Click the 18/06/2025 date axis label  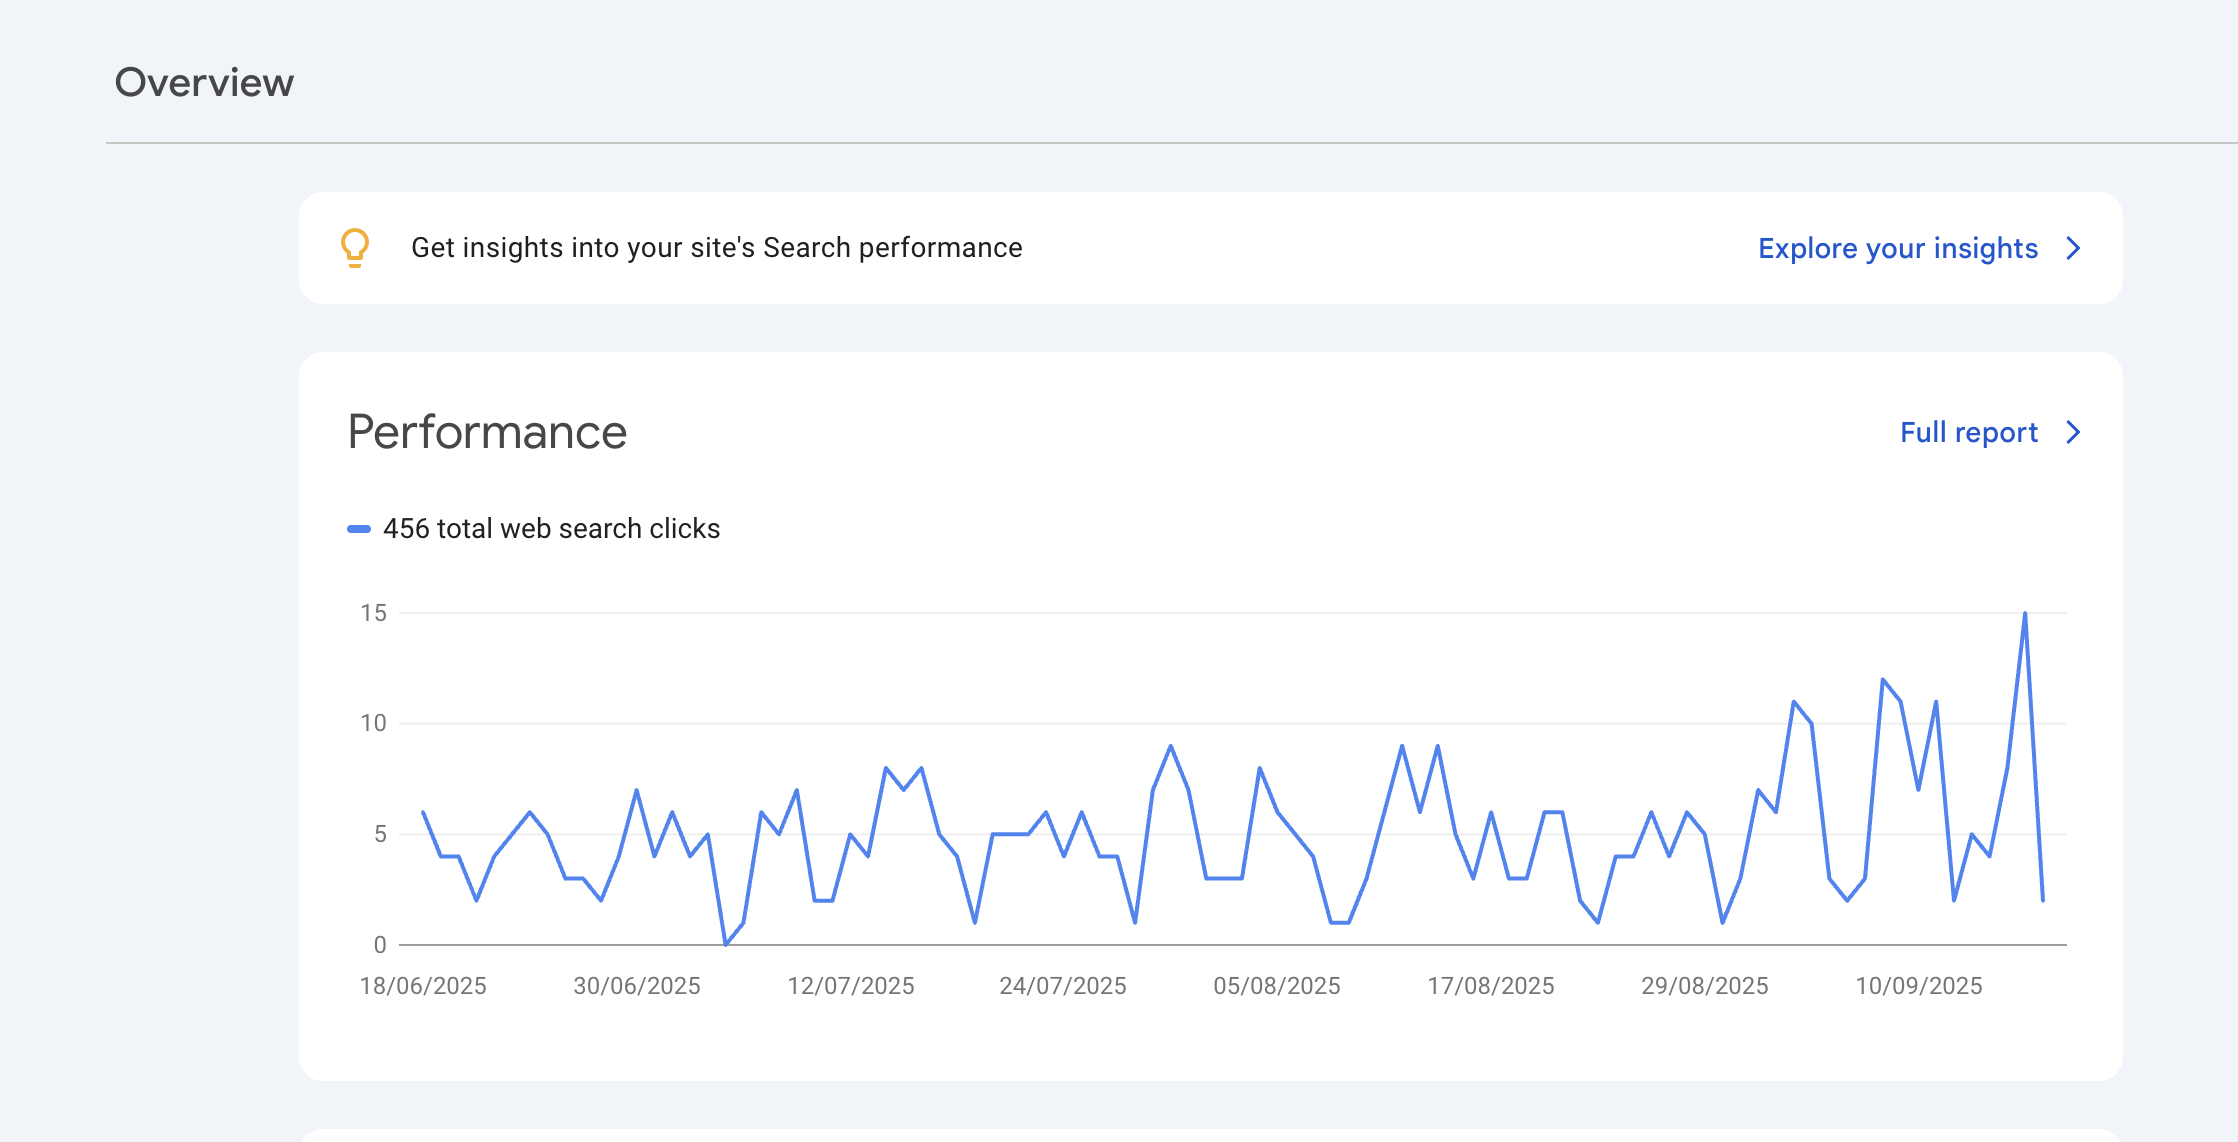(423, 986)
